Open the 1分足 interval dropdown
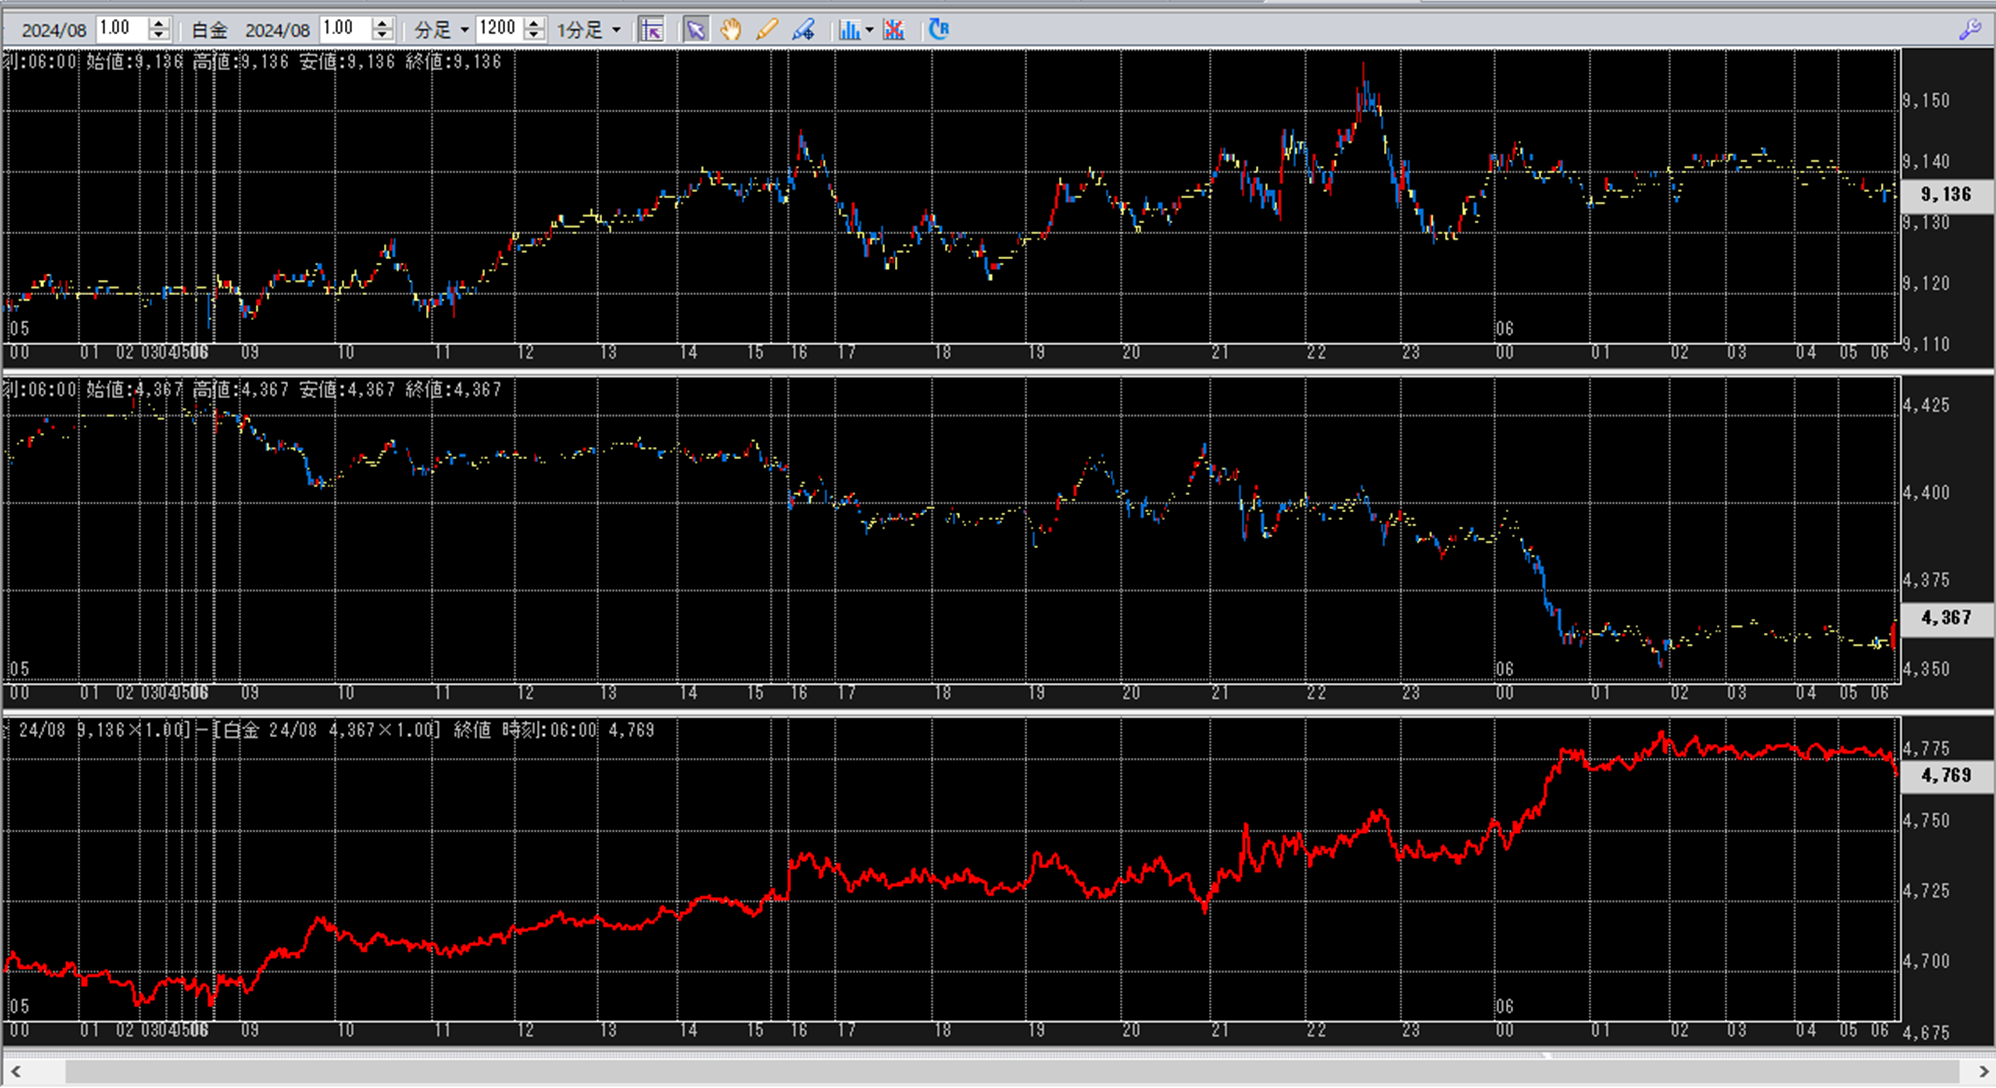This screenshot has width=1996, height=1088. [616, 30]
